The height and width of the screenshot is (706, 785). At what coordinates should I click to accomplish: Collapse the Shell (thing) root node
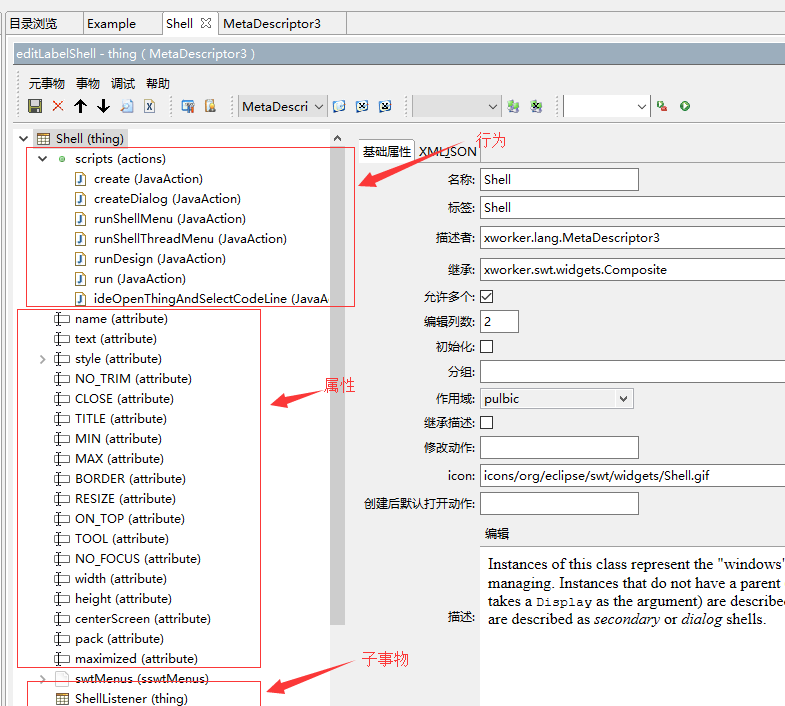(x=23, y=139)
